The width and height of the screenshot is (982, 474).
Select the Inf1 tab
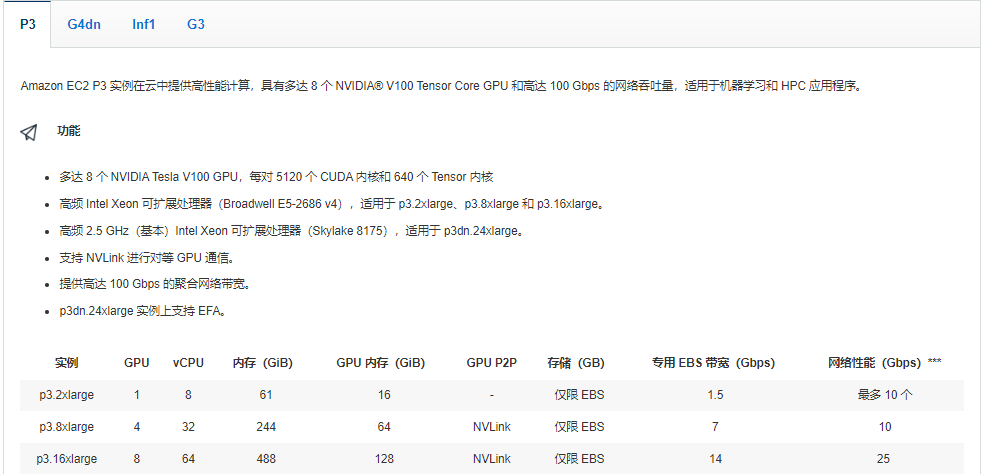(x=143, y=24)
